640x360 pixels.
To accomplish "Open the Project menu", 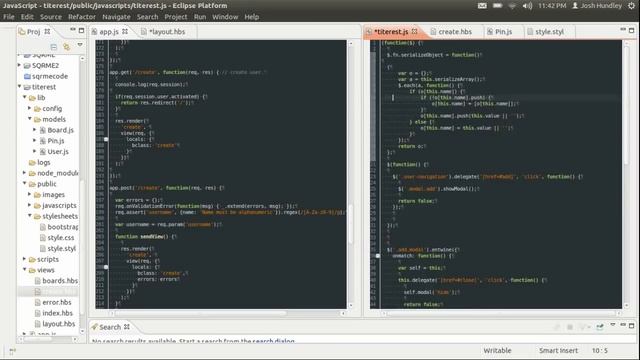I will pos(176,17).
